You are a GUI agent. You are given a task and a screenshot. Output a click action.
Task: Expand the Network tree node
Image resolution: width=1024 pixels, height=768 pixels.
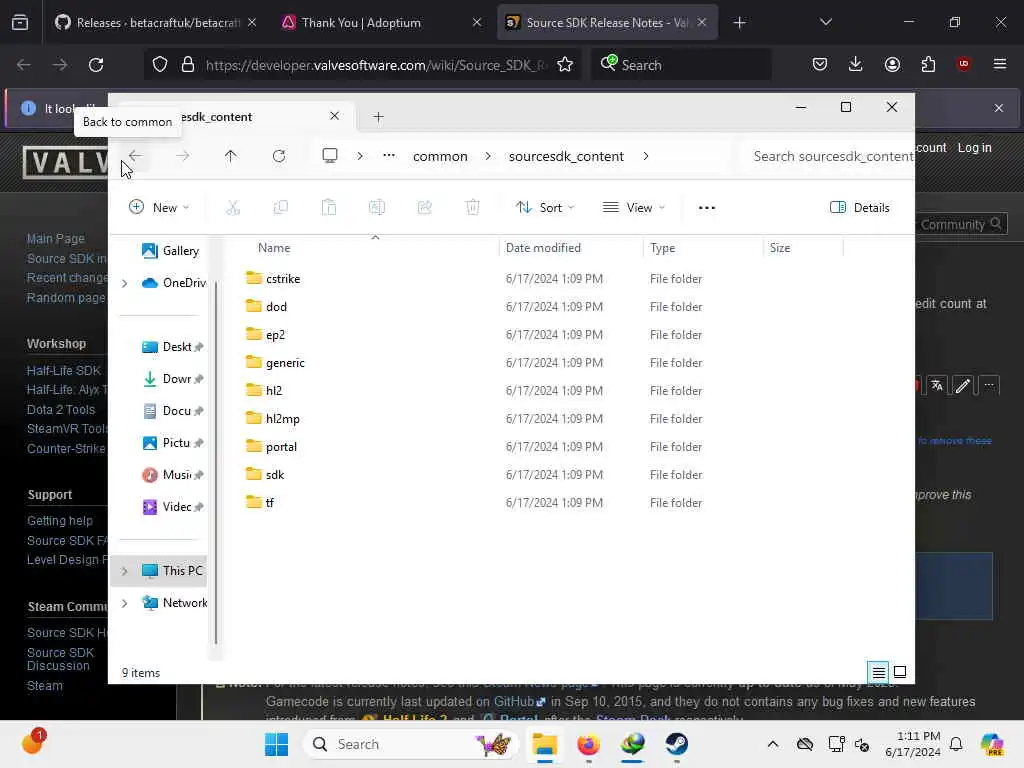click(x=124, y=603)
